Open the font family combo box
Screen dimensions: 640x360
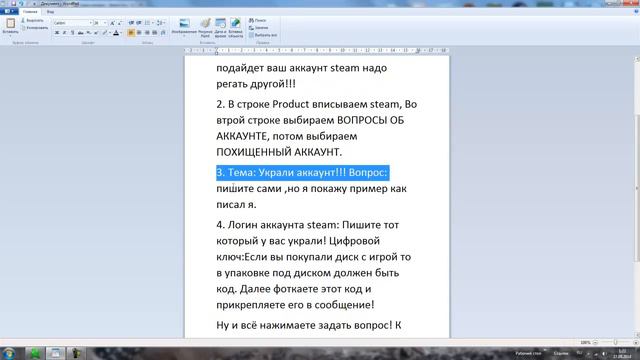coord(73,23)
